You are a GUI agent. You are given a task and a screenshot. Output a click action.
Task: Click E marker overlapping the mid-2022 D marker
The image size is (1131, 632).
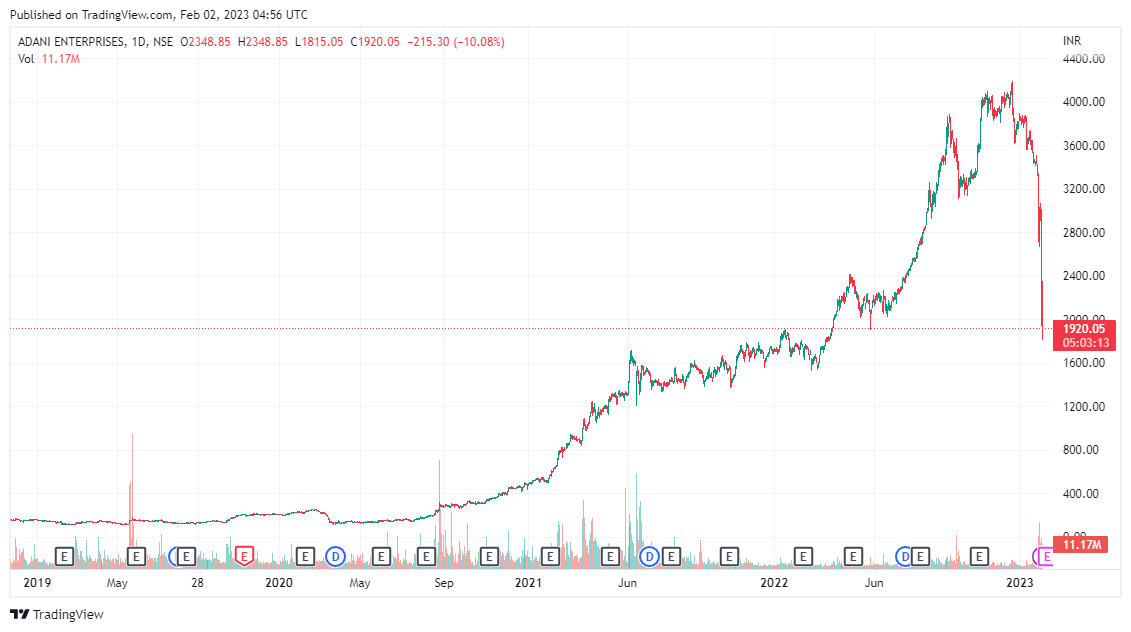[x=920, y=556]
